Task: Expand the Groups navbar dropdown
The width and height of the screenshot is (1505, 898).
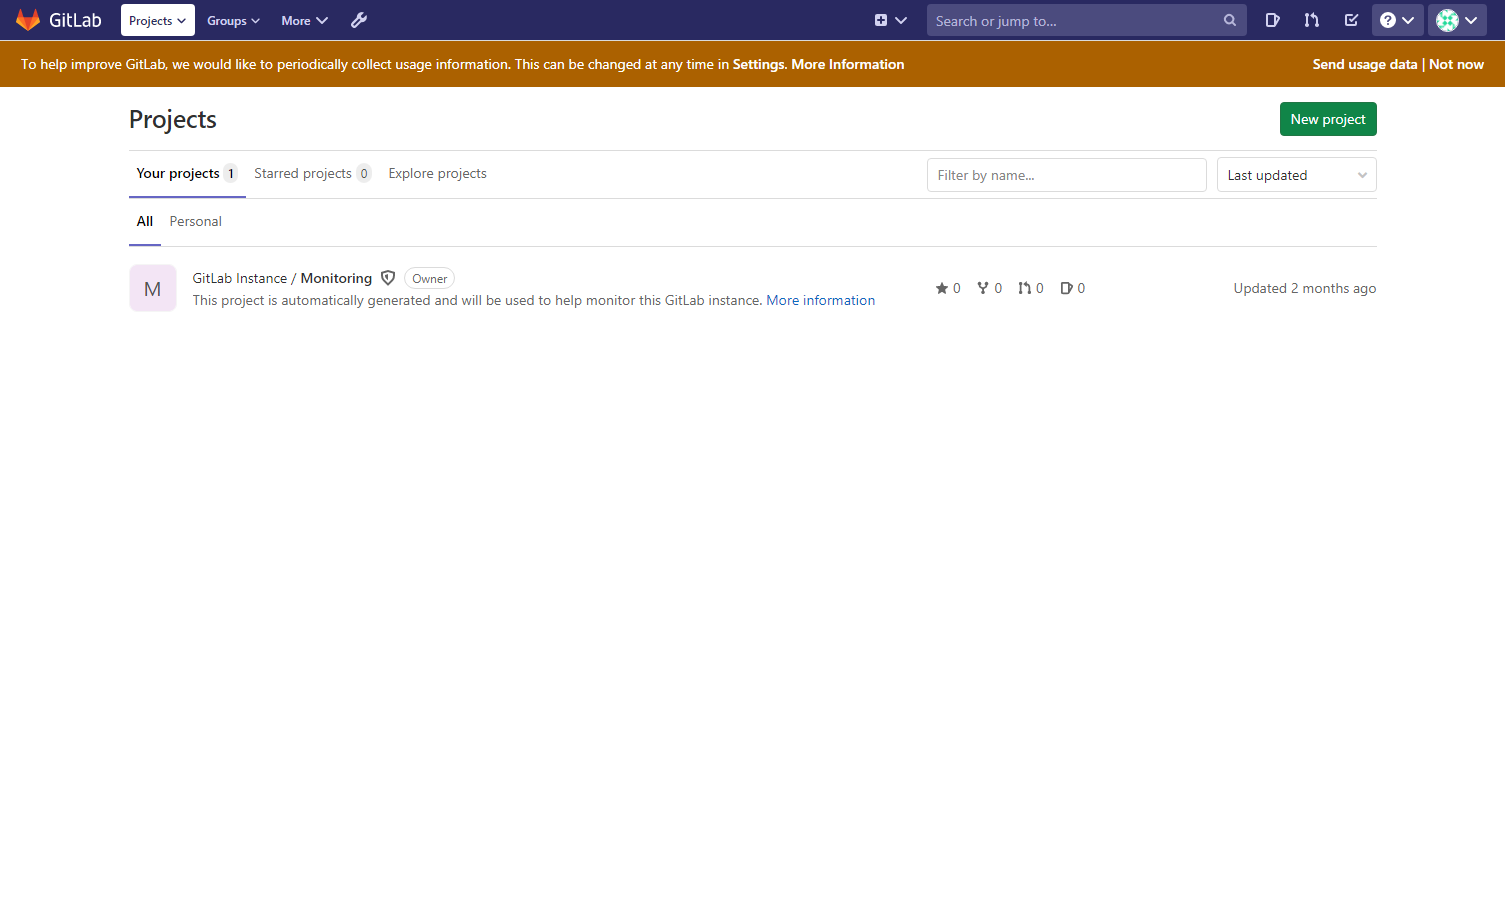Action: coord(233,20)
